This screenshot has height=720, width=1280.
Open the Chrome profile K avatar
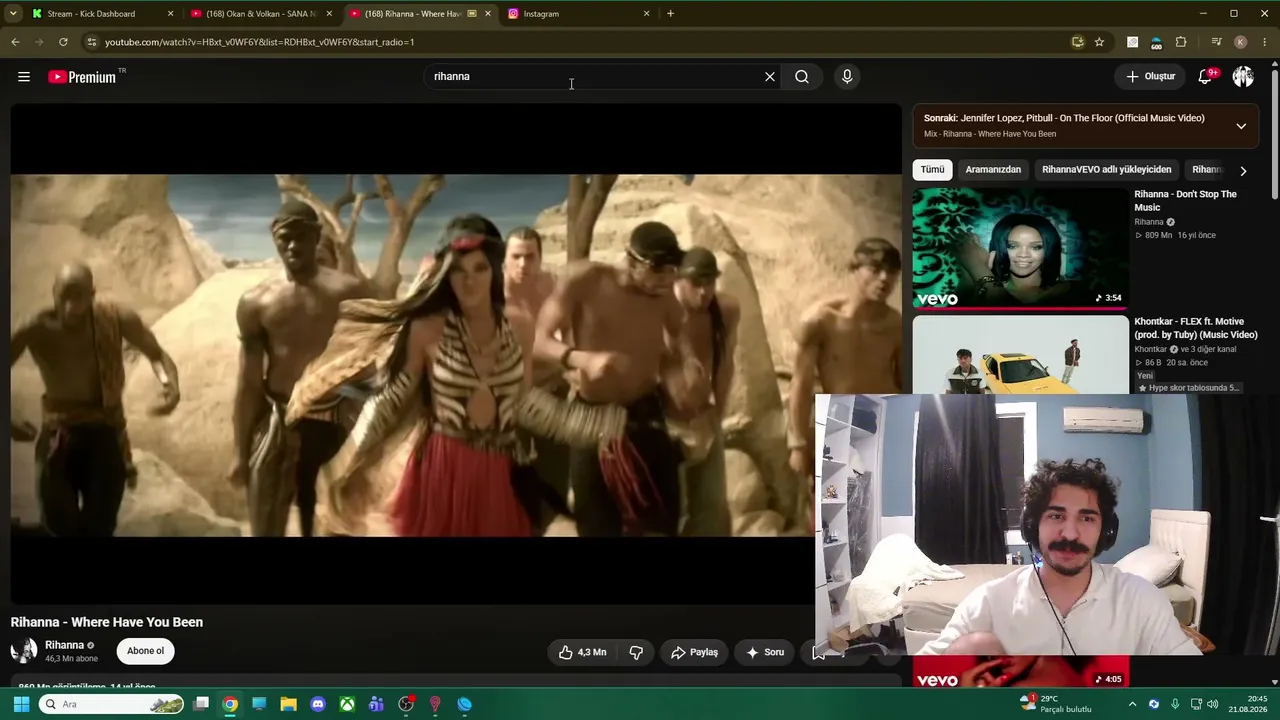tap(1241, 42)
